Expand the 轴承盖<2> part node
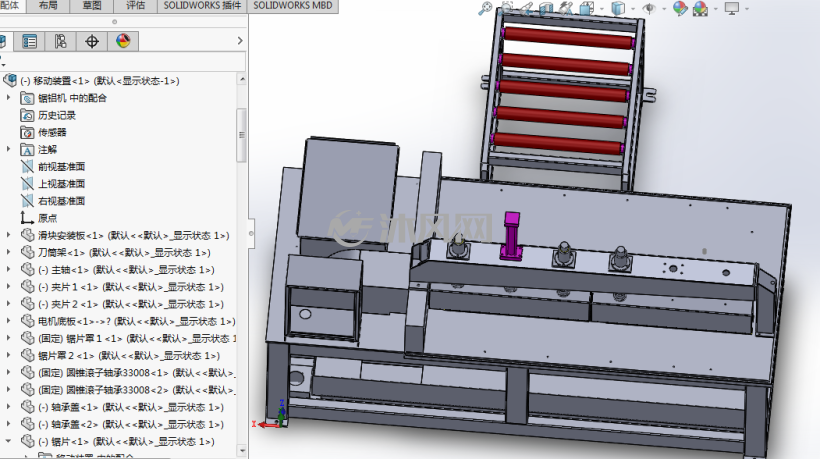This screenshot has width=820, height=459. tap(8, 424)
